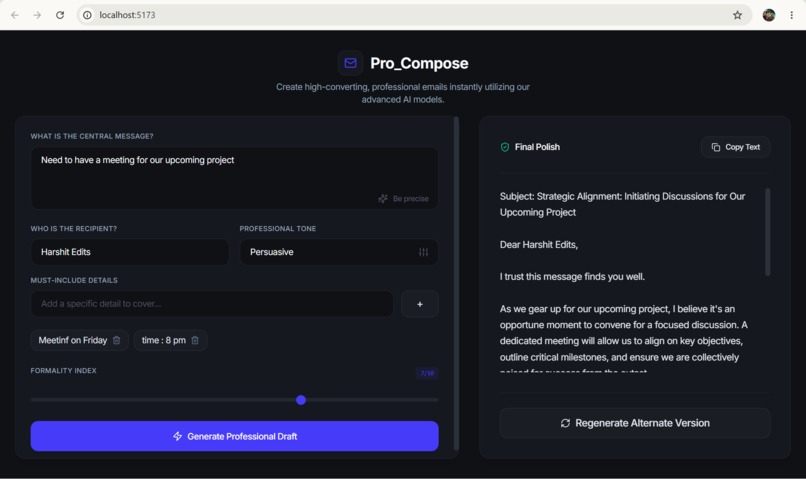Click the 'As we gear up' email paragraph
The width and height of the screenshot is (806, 479).
[x=624, y=336]
